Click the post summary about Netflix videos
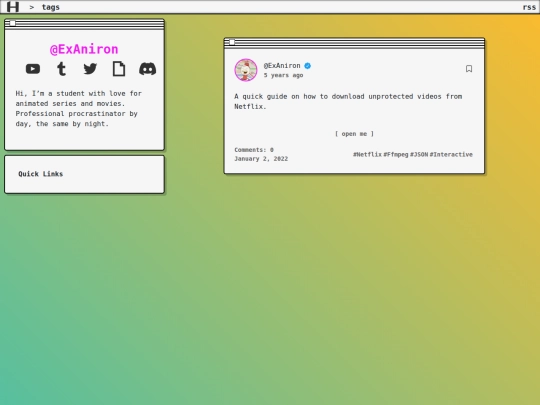 coord(348,102)
